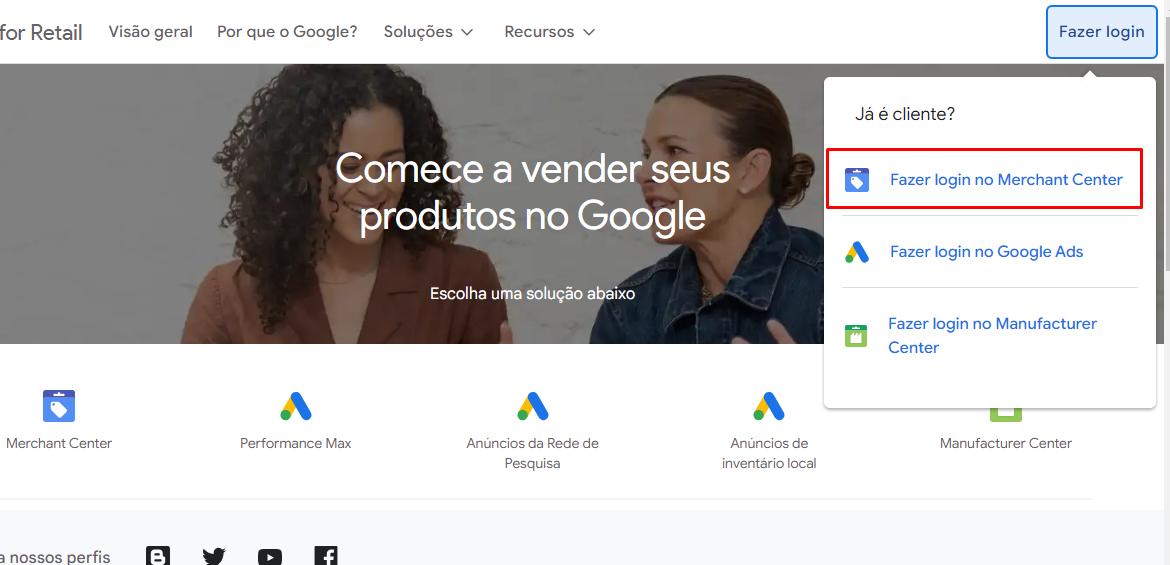
Task: Open the Visão geral nav item
Action: (x=151, y=32)
